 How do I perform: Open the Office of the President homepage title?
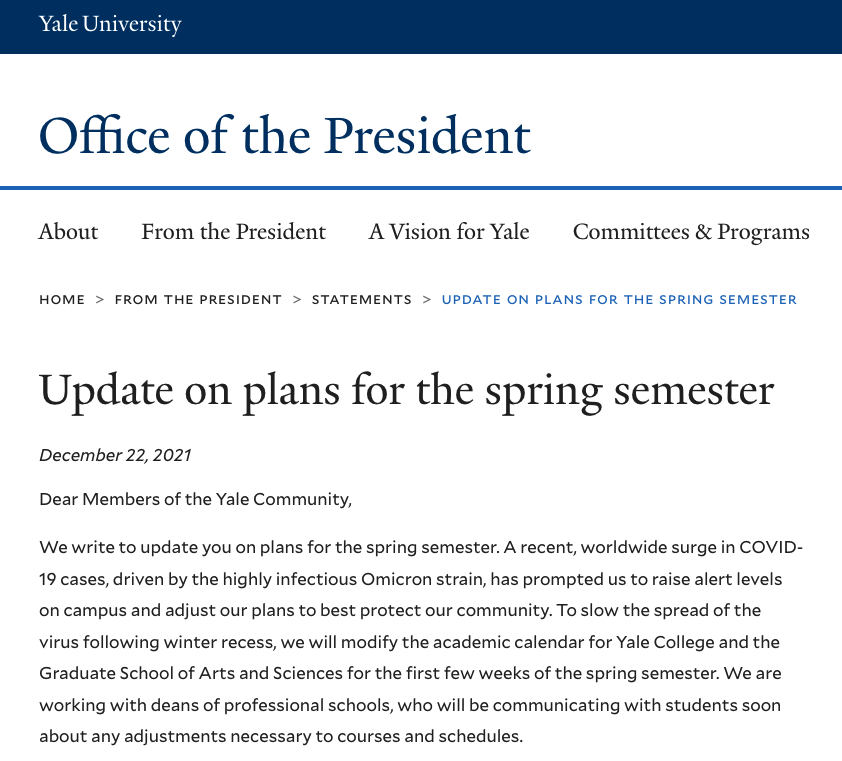pyautogui.click(x=285, y=136)
